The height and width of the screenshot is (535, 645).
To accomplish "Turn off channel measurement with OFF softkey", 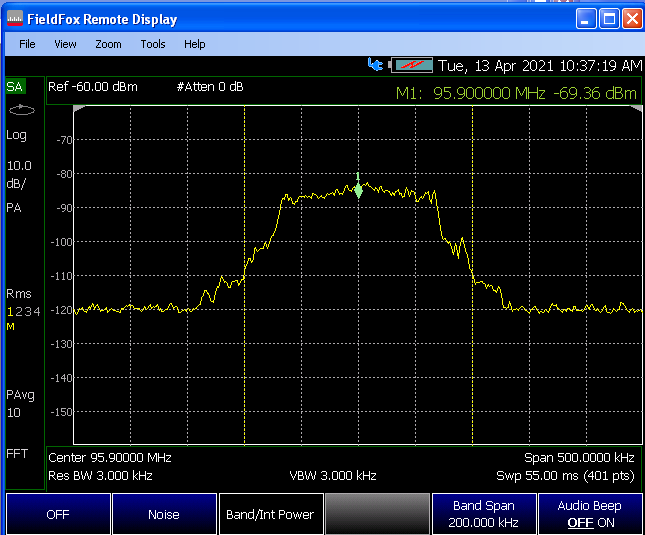I will (57, 514).
